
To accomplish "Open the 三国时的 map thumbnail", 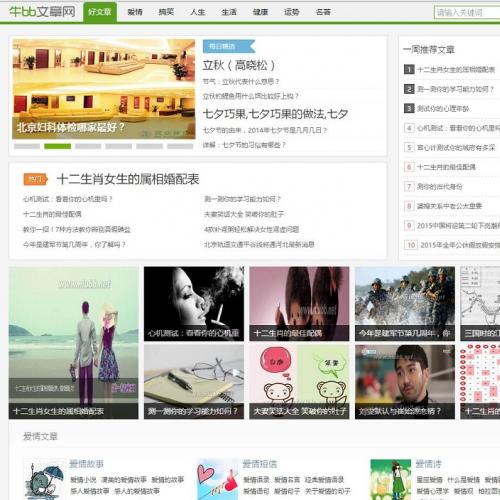I will (480, 304).
